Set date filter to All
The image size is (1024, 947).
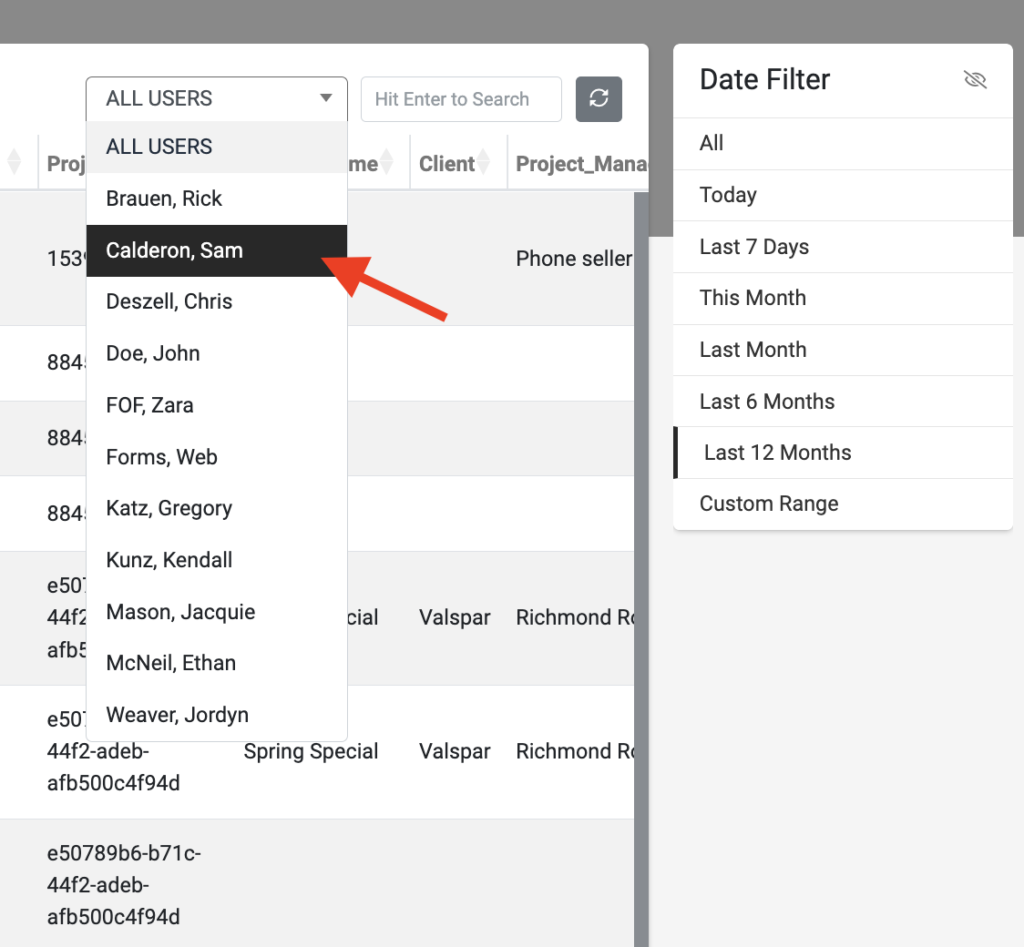[x=842, y=144]
